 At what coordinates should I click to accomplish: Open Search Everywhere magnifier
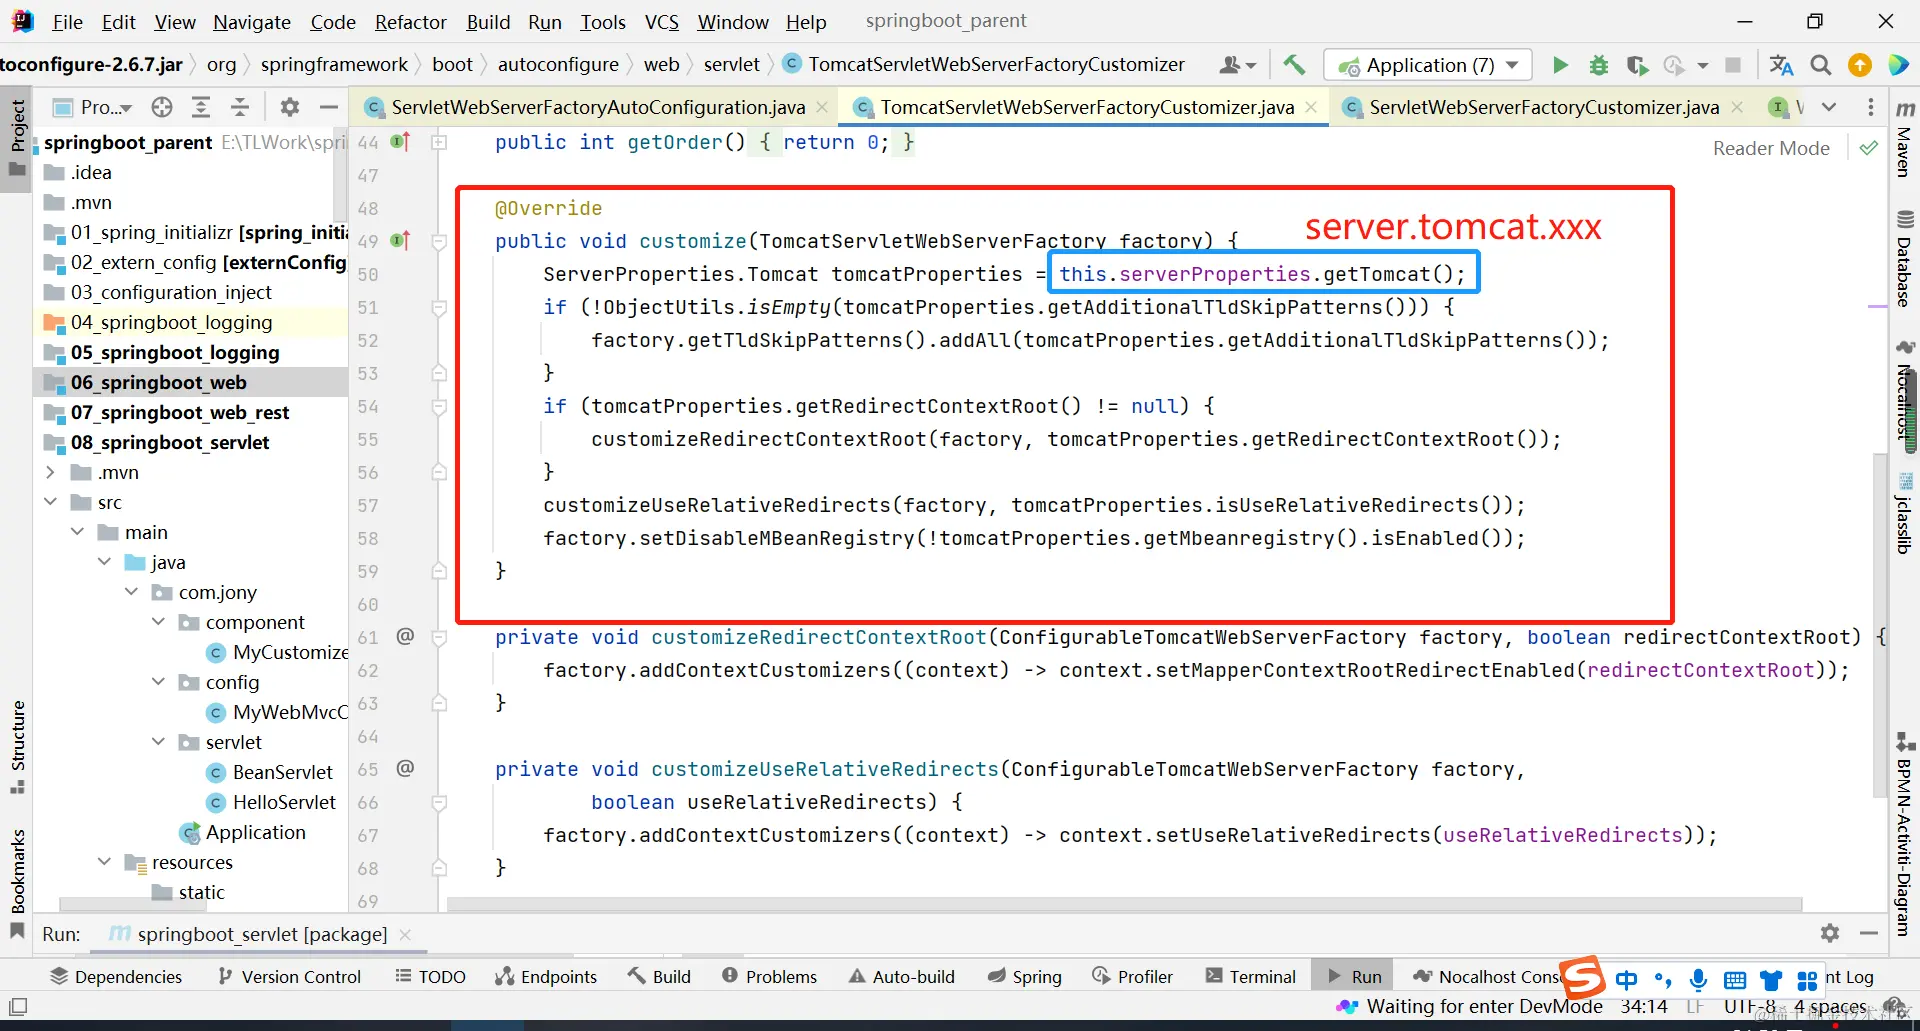1821,65
